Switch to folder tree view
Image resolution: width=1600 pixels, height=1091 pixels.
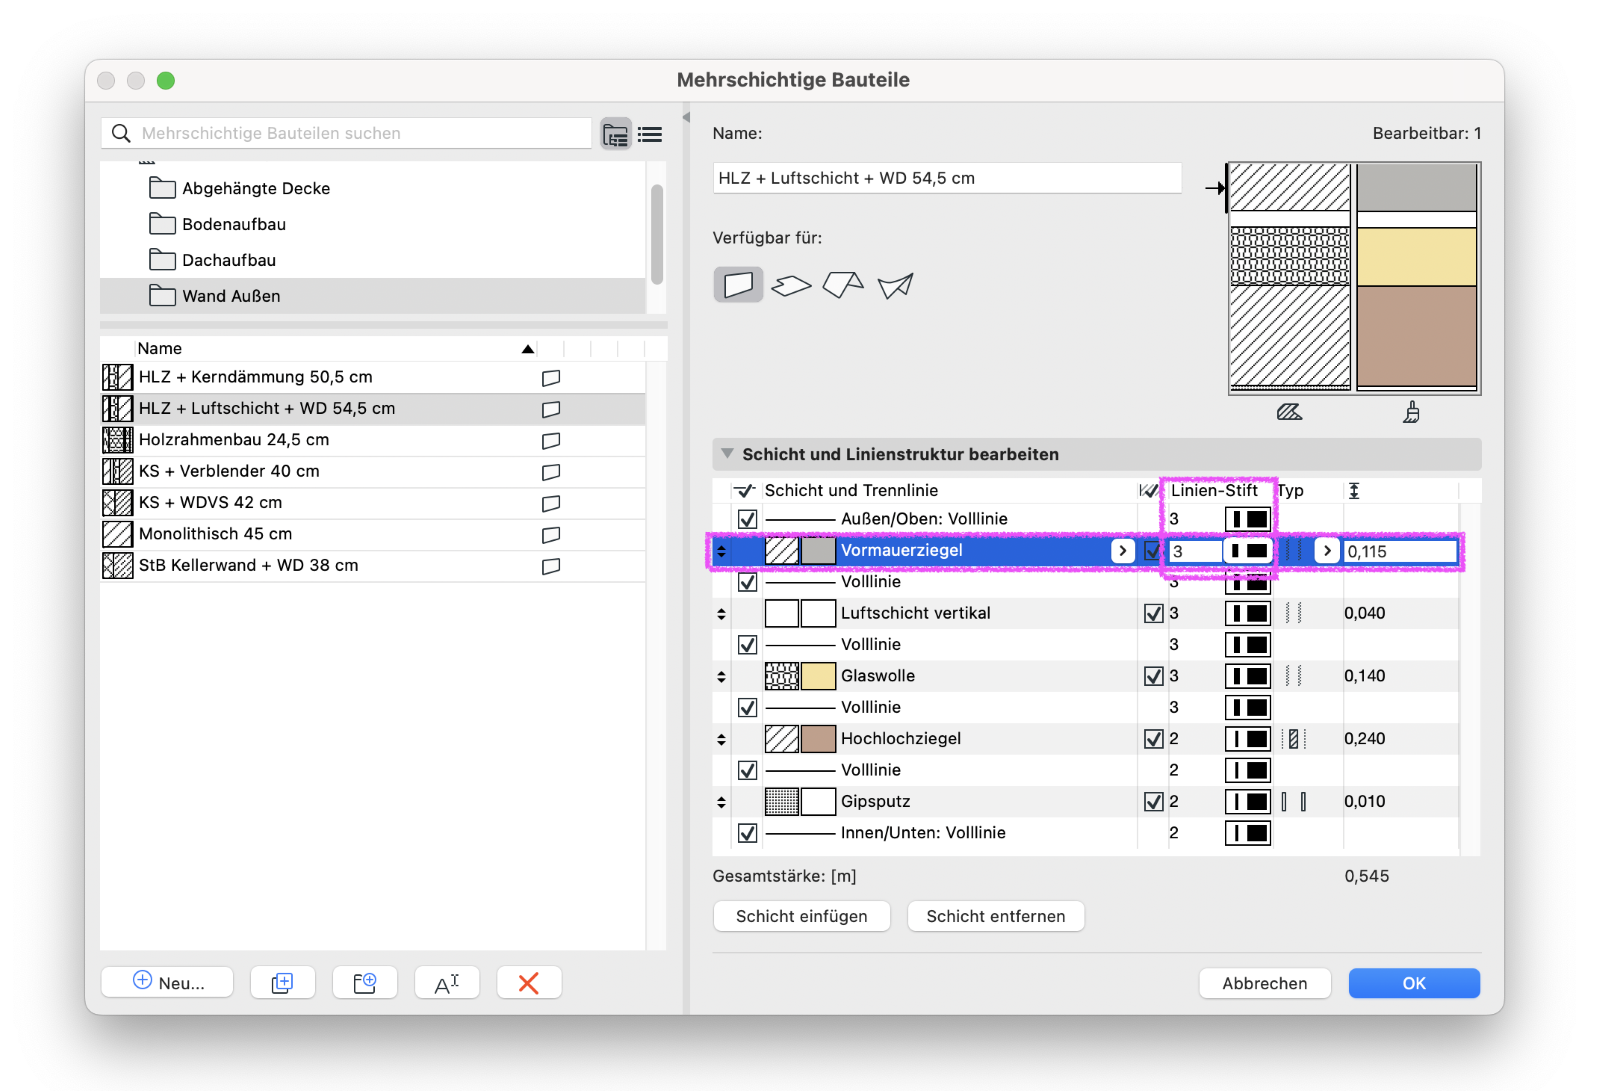pyautogui.click(x=616, y=134)
